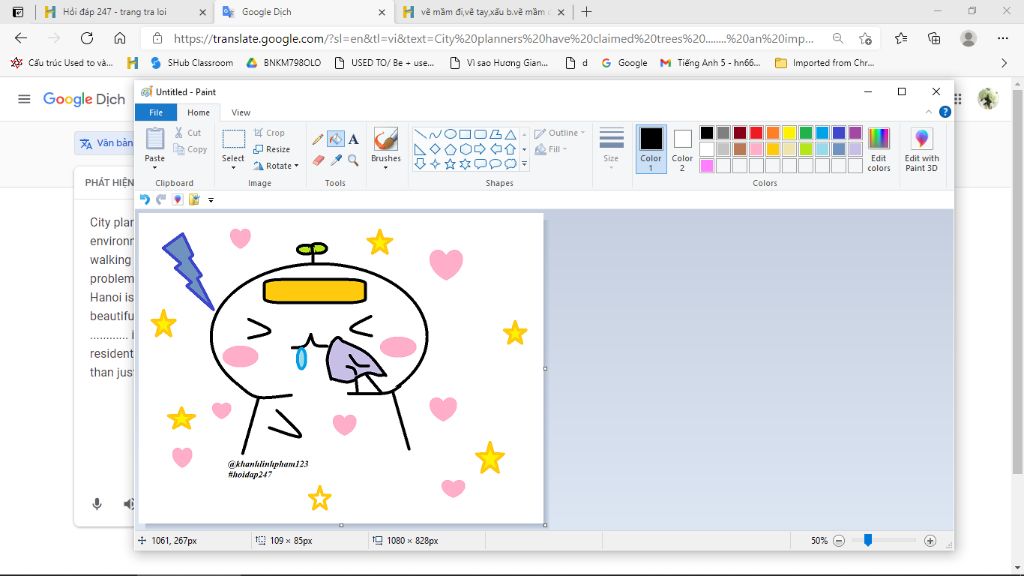1024x576 pixels.
Task: Undo the last Paint action
Action: coord(144,200)
